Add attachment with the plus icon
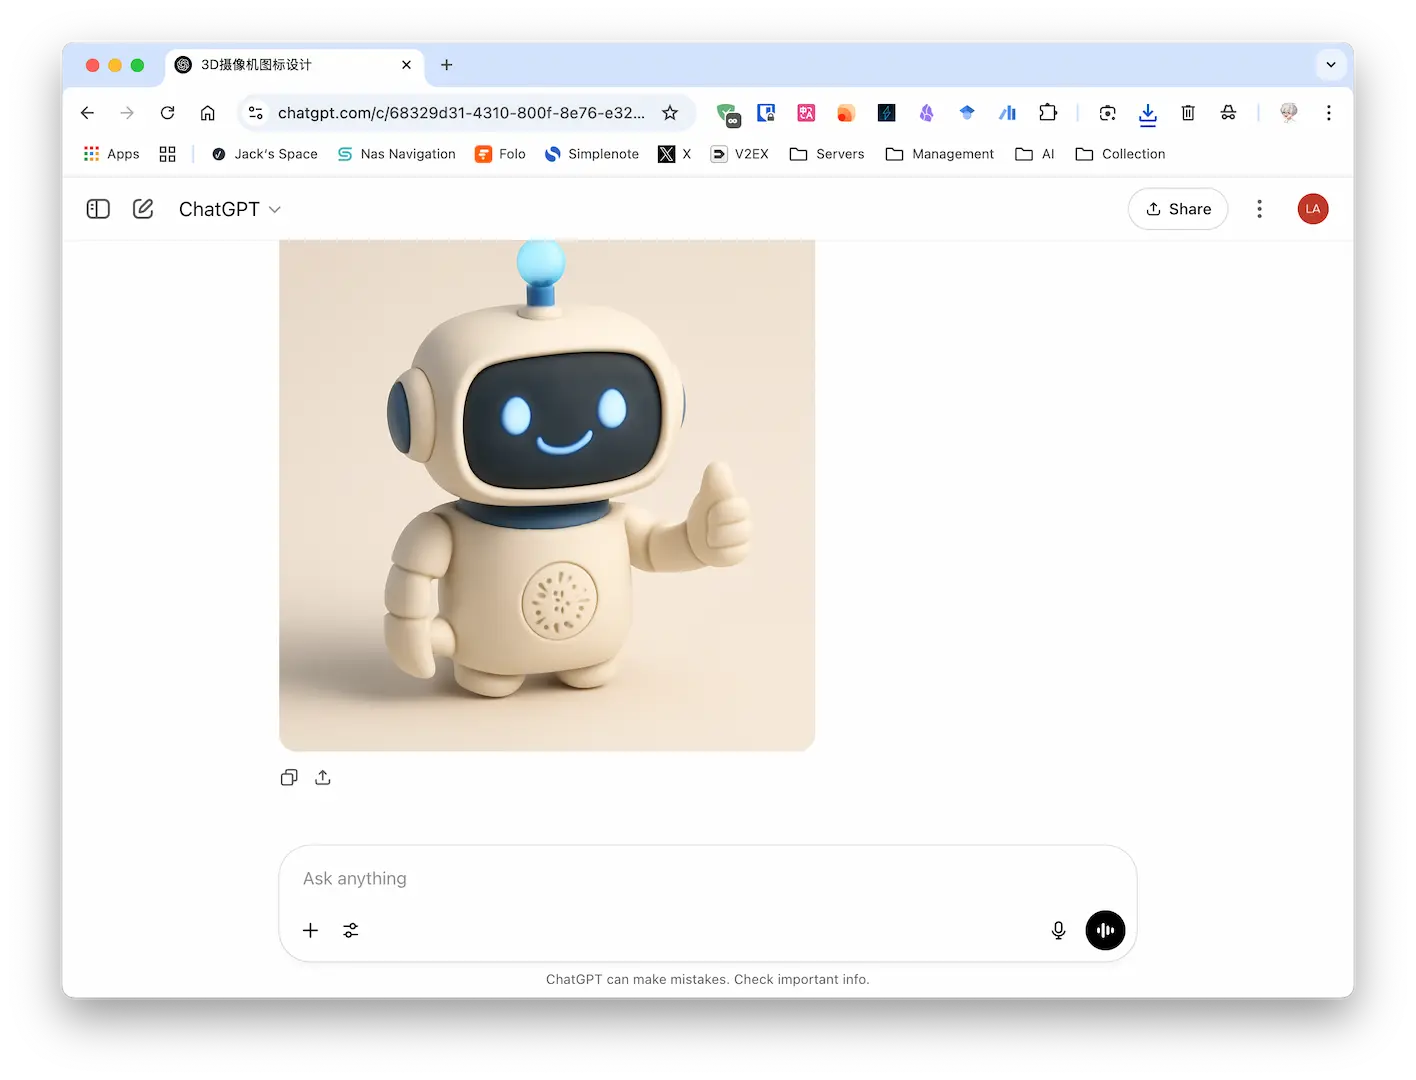Image resolution: width=1416 pixels, height=1080 pixels. tap(311, 930)
